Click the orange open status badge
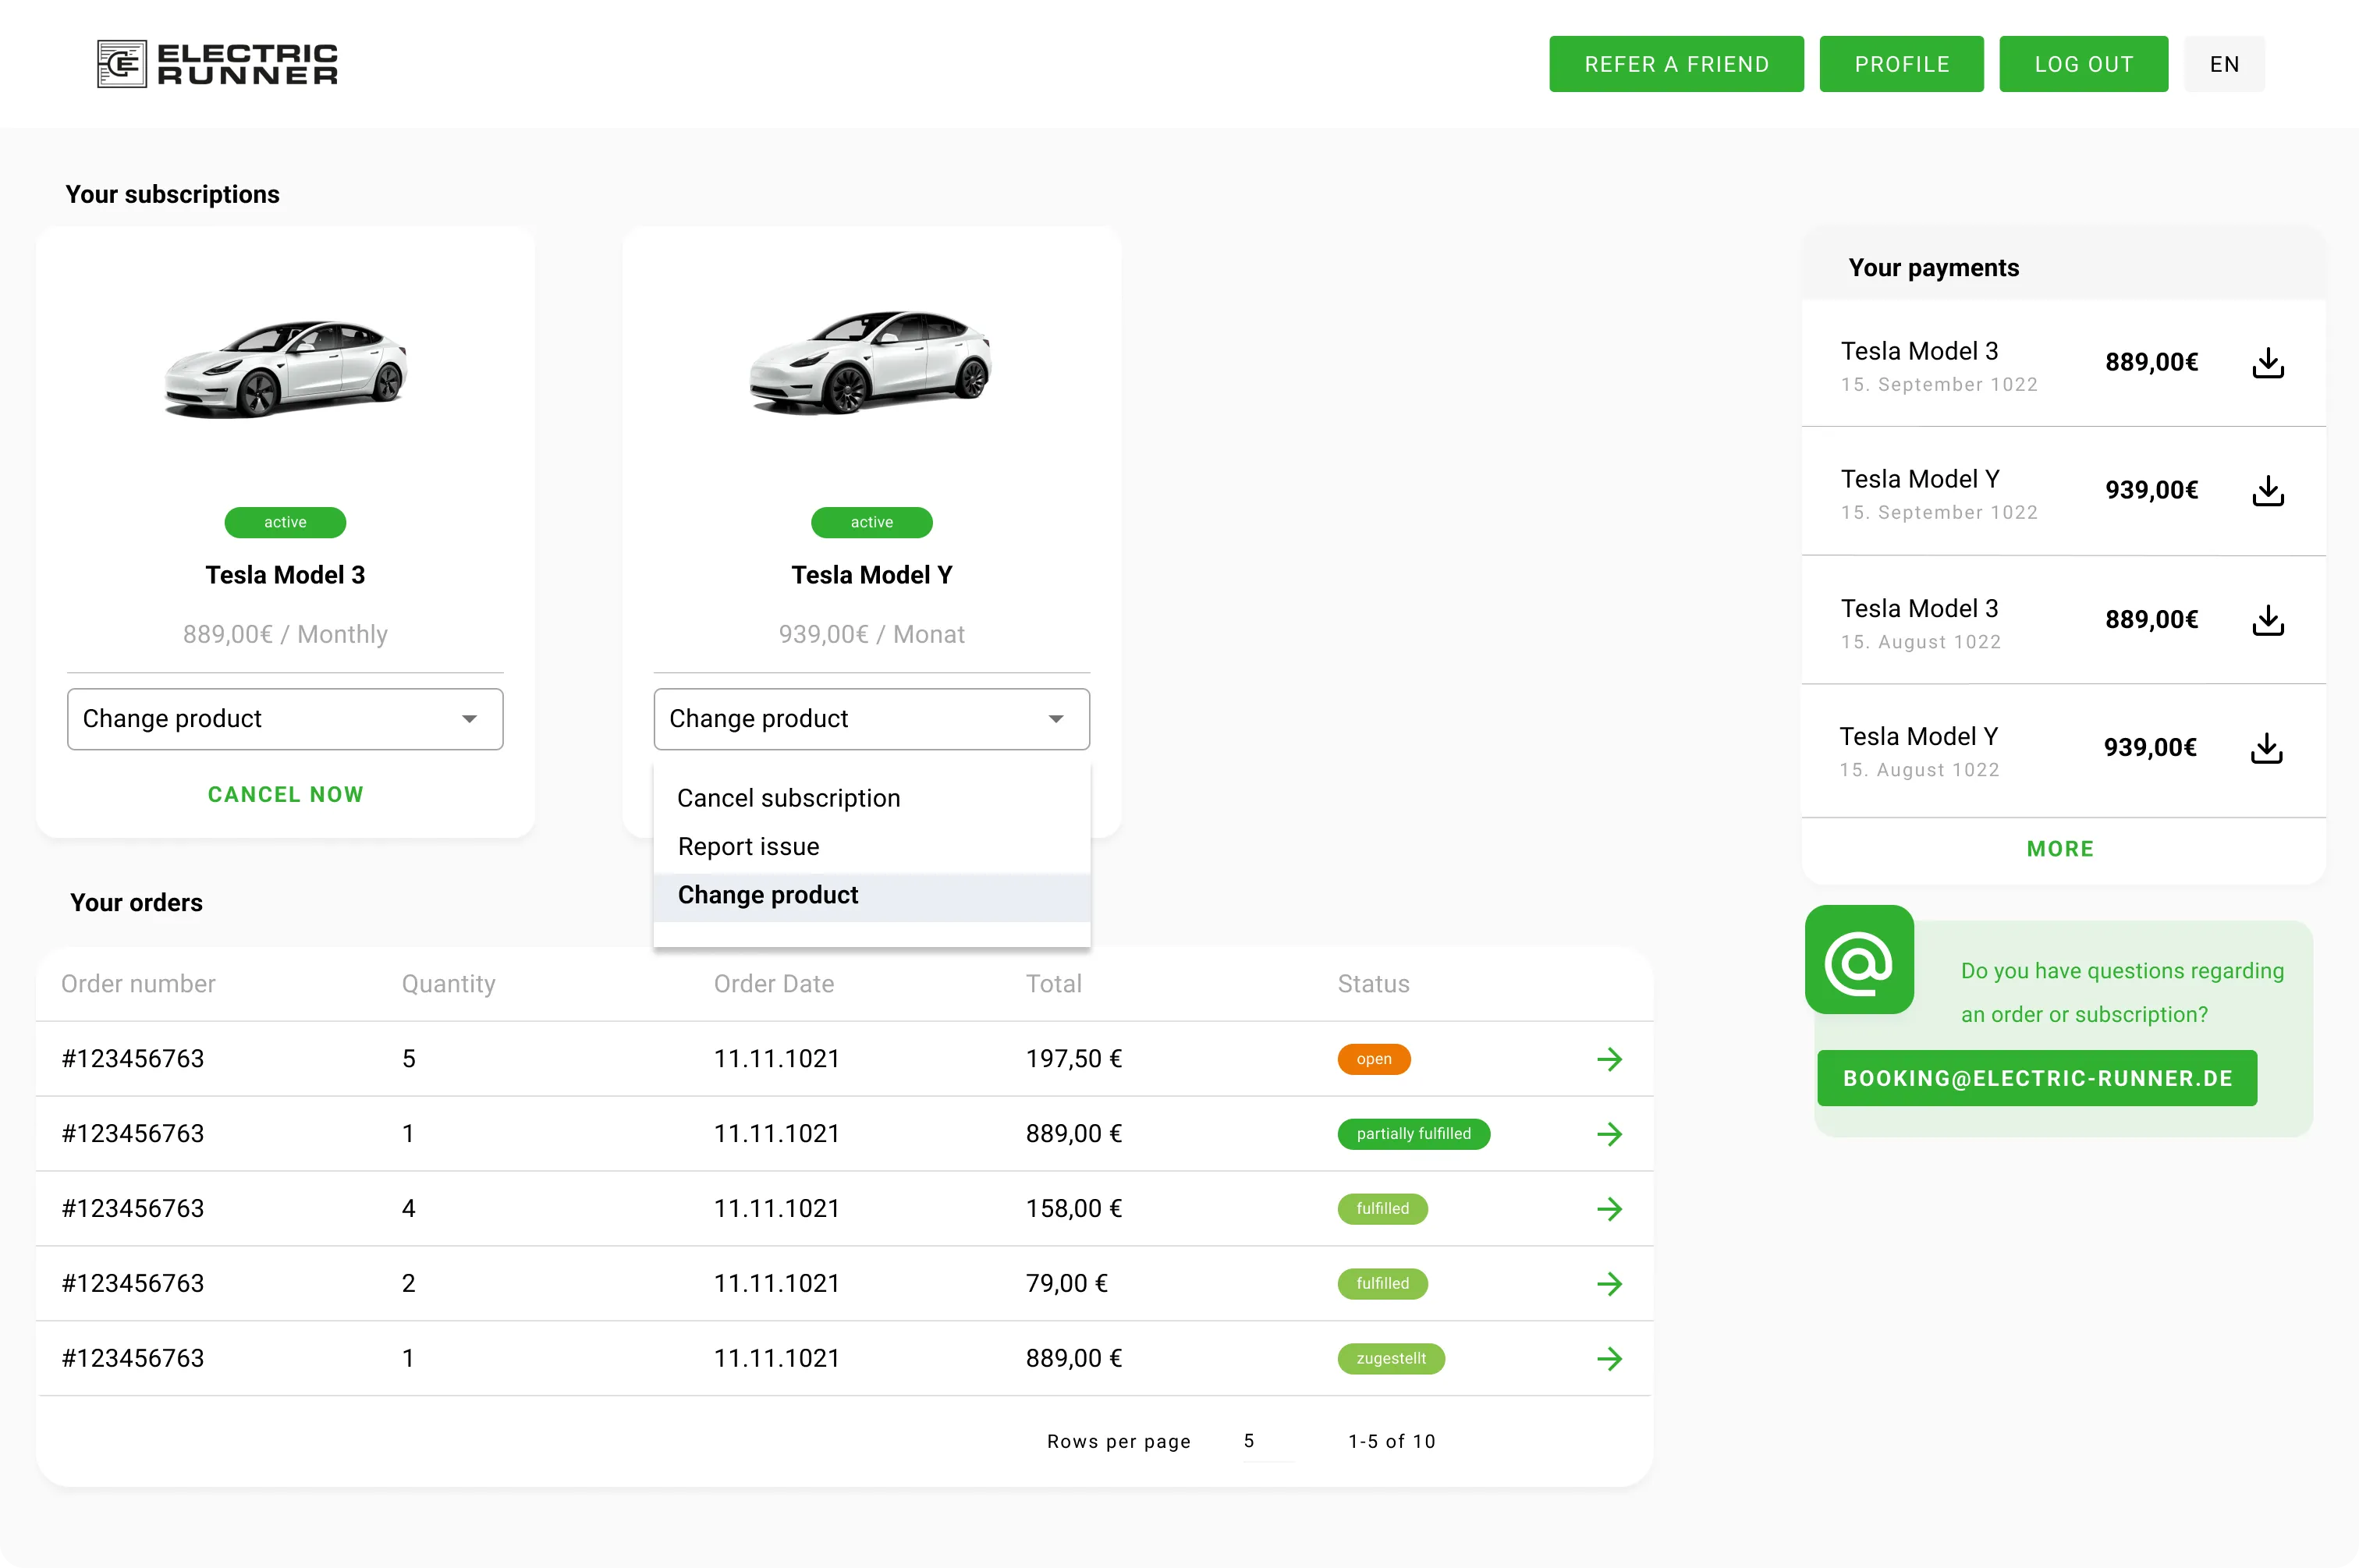Screen dimensions: 2359x1568 (1374, 1059)
